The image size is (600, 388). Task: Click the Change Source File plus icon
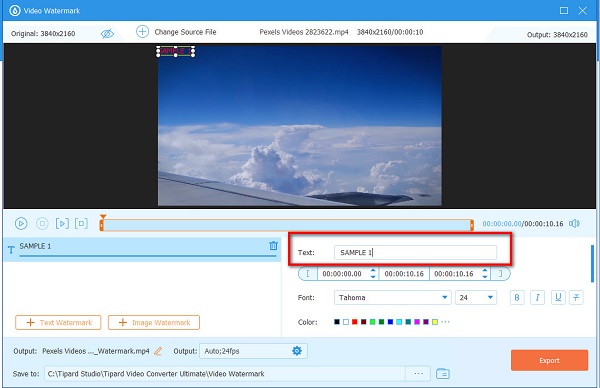coord(142,32)
